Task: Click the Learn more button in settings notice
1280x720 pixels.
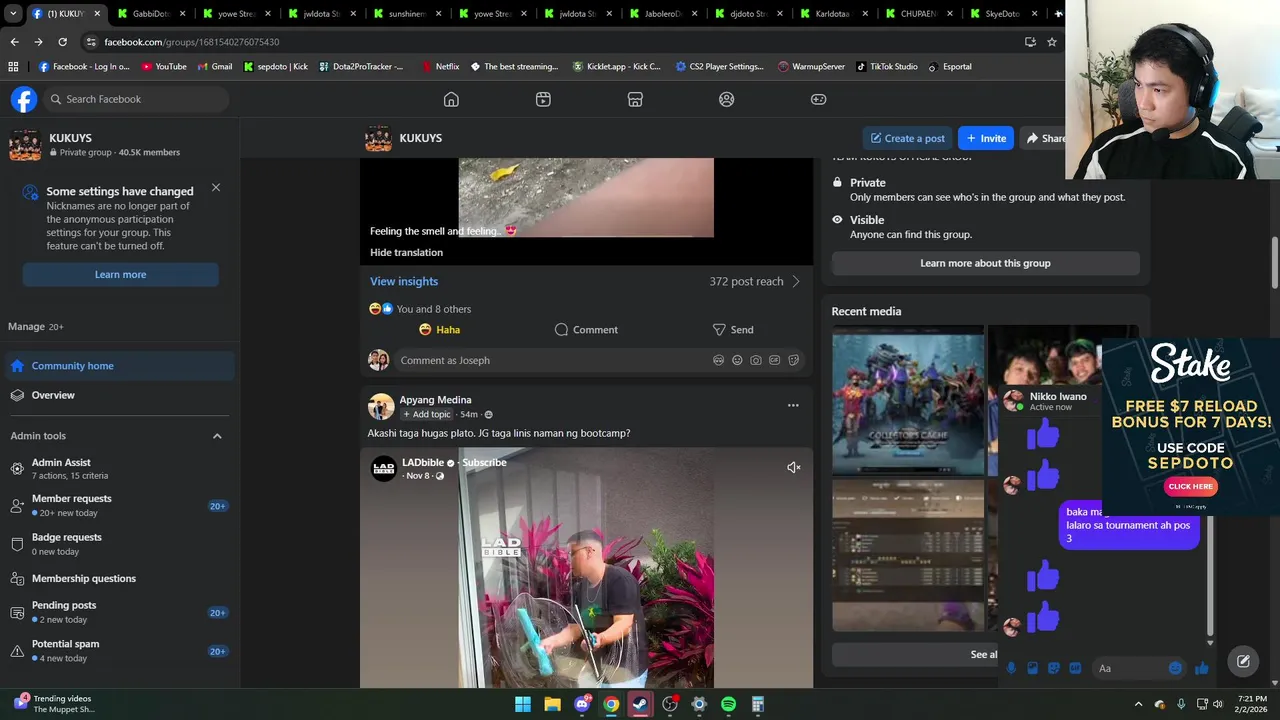Action: coord(120,274)
